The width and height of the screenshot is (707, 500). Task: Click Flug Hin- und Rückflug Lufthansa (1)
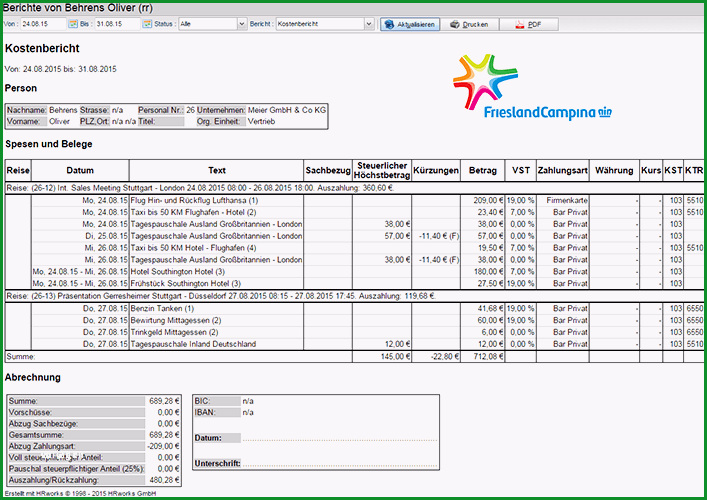coord(194,200)
